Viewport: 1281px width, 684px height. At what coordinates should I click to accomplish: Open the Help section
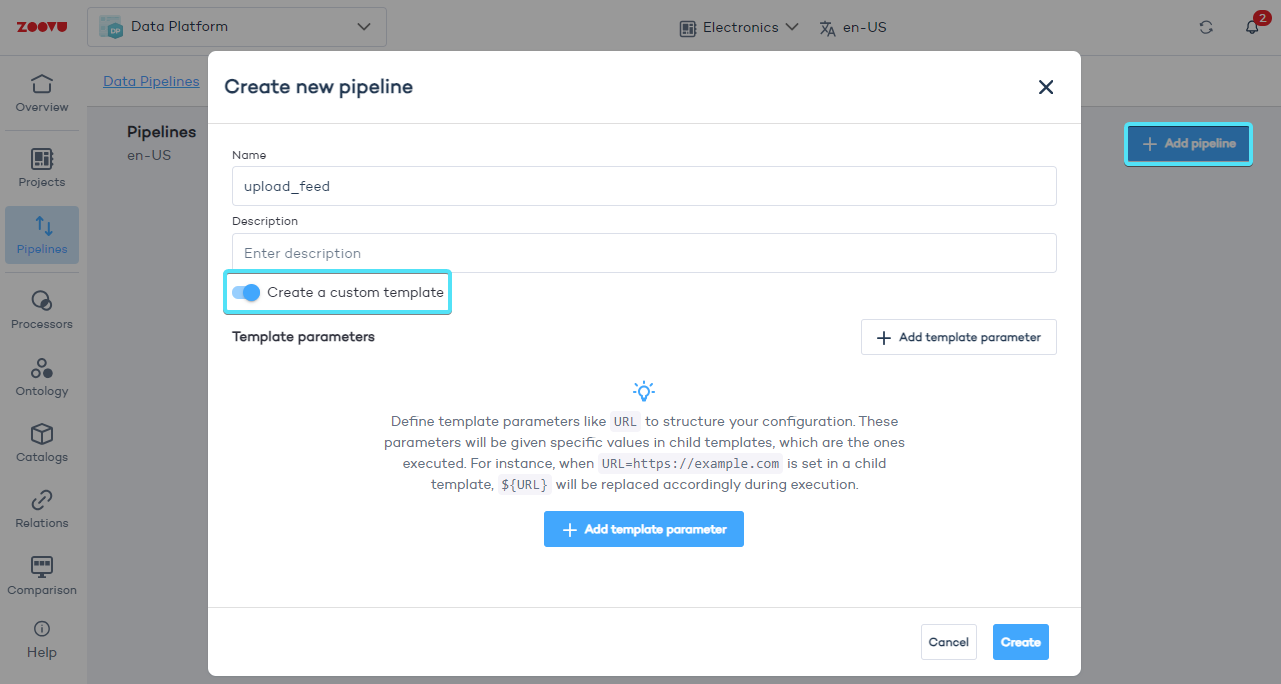[41, 640]
